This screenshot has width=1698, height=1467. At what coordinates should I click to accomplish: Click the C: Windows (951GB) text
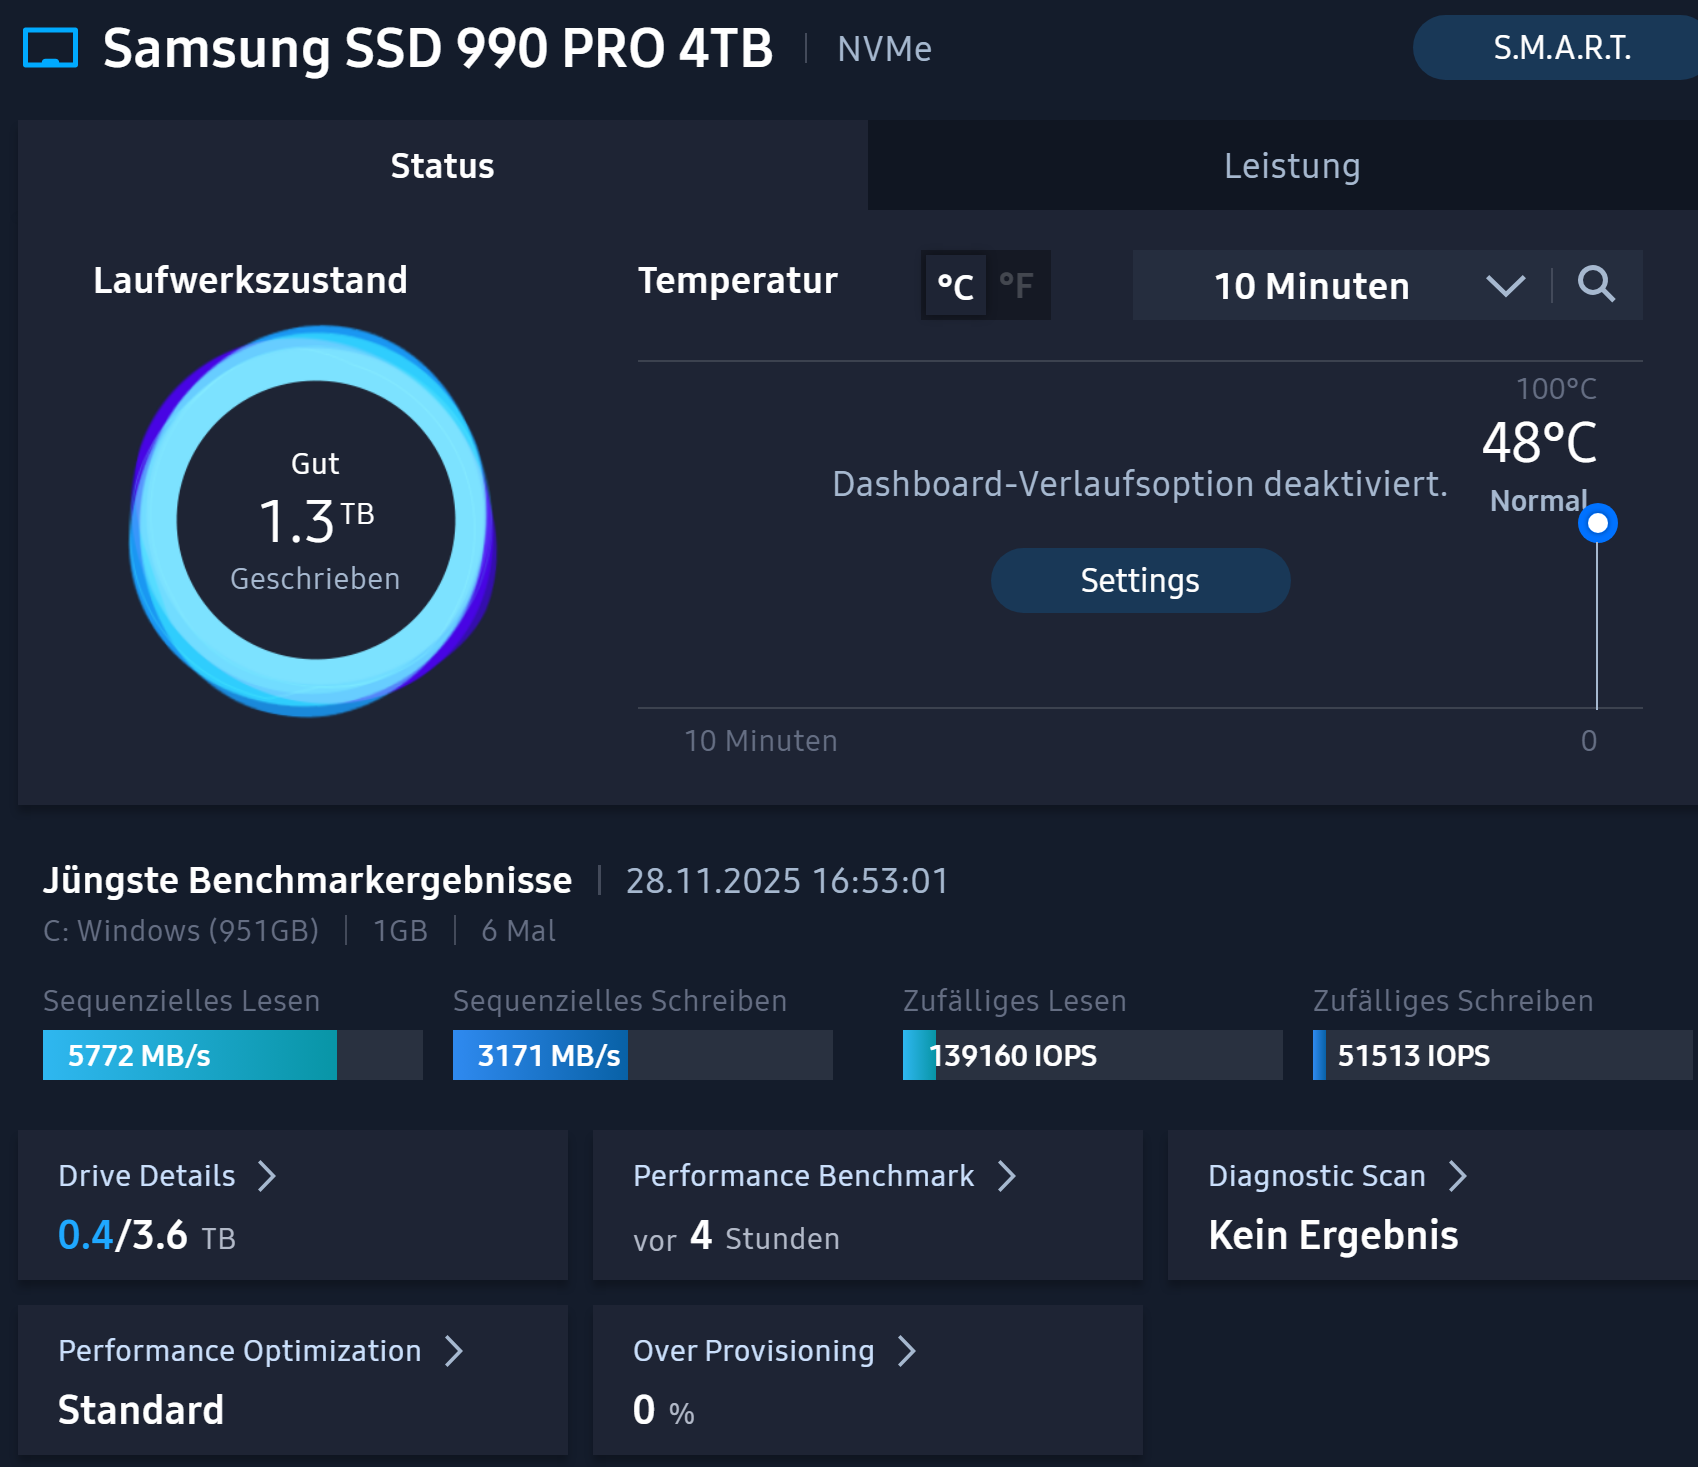181,931
